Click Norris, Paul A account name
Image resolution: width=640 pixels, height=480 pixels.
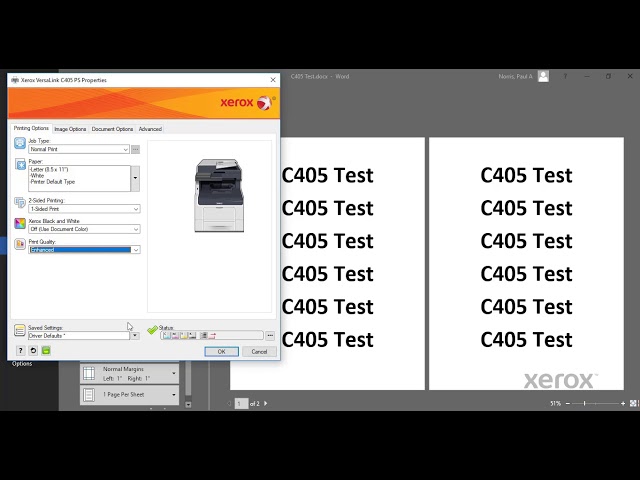[516, 76]
